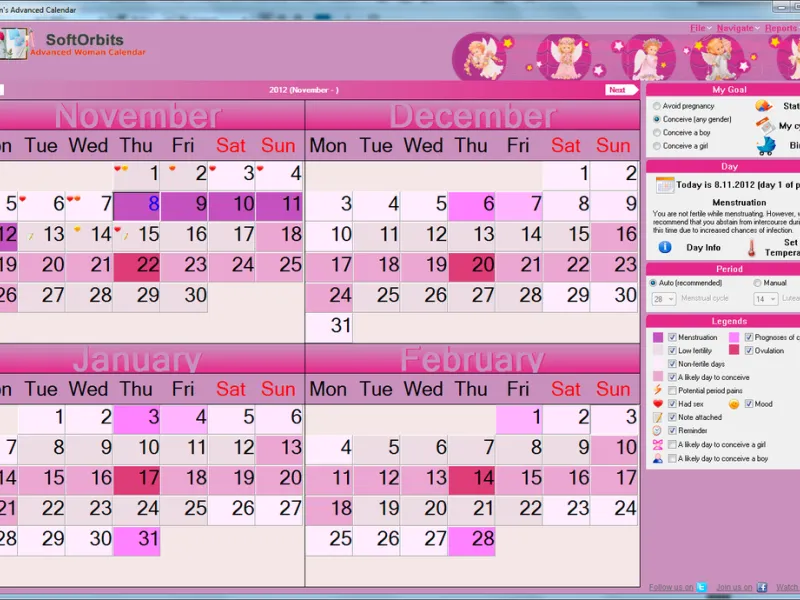
Task: Click the Next months arrow button
Action: pos(621,90)
